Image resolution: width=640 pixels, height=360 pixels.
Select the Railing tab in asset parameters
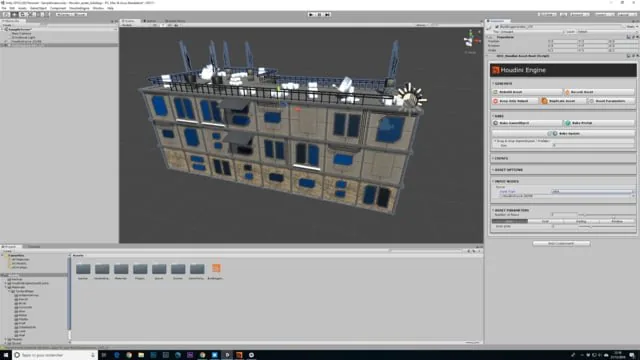click(x=581, y=221)
